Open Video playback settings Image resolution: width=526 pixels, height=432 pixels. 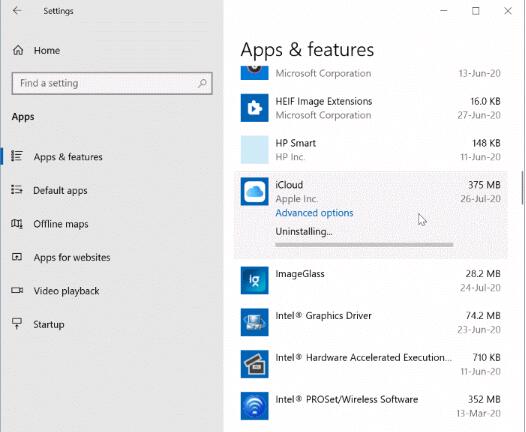click(x=66, y=291)
